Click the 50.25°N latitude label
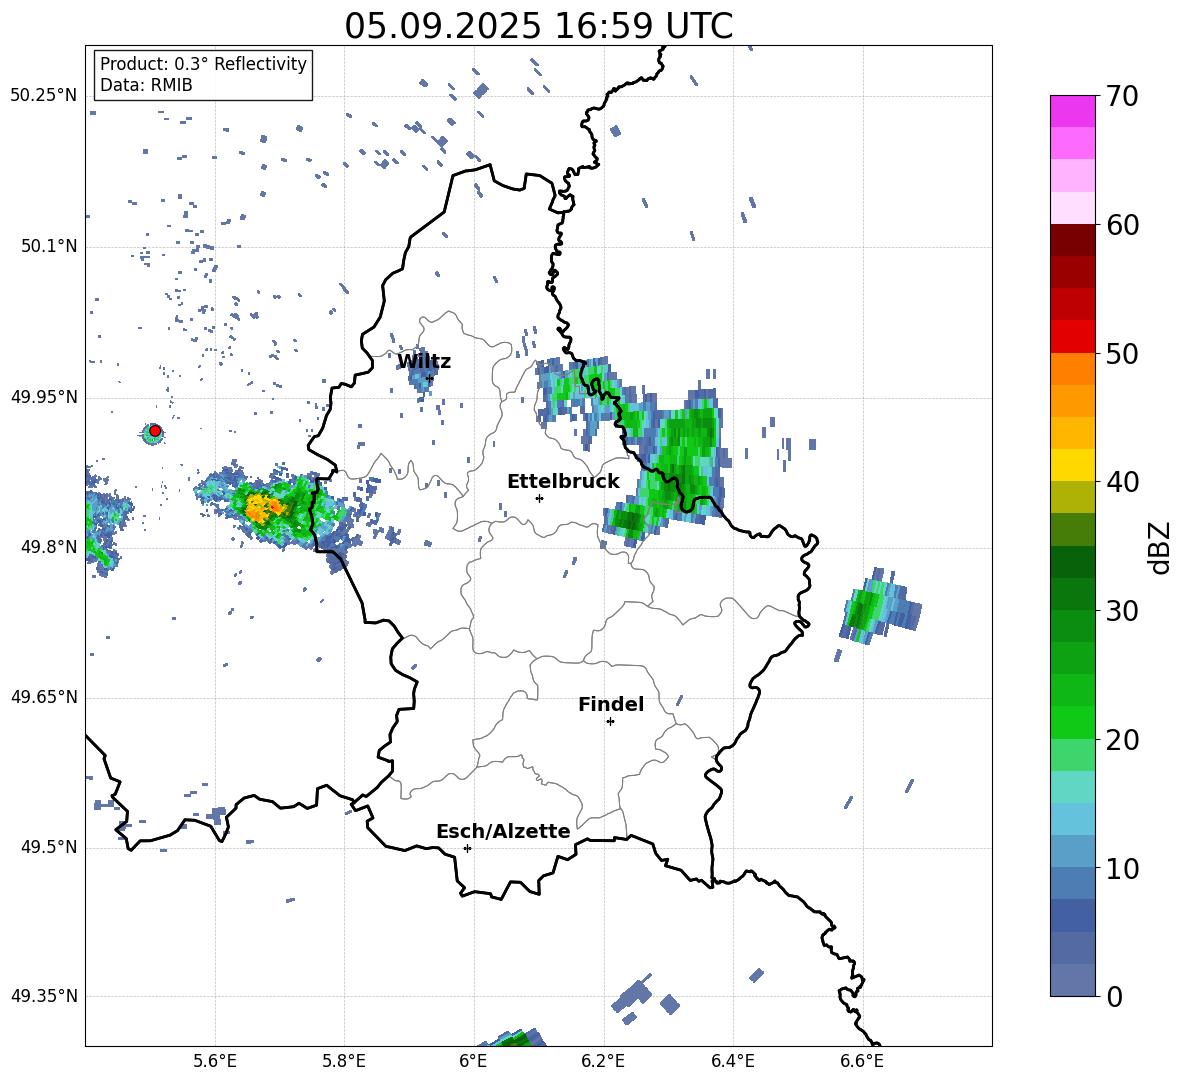1184x1081 pixels. tap(44, 96)
